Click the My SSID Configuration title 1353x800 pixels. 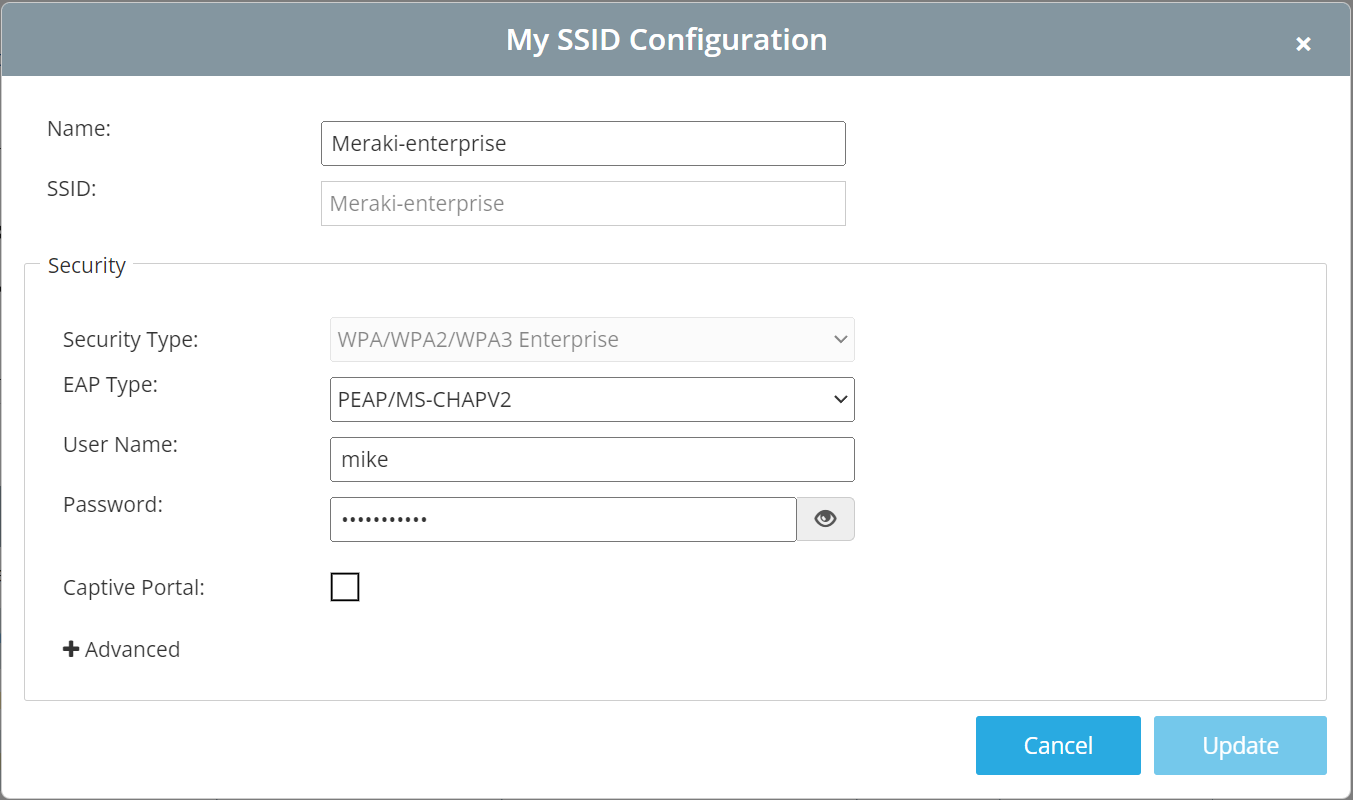[667, 39]
